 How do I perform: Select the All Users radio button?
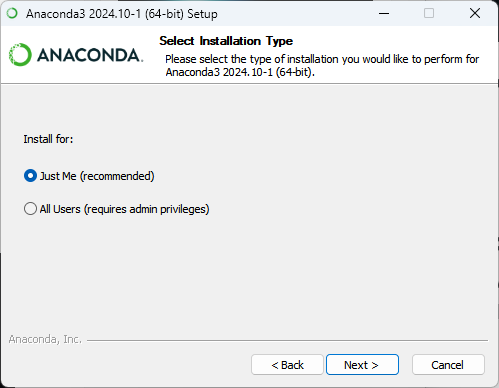[30, 209]
